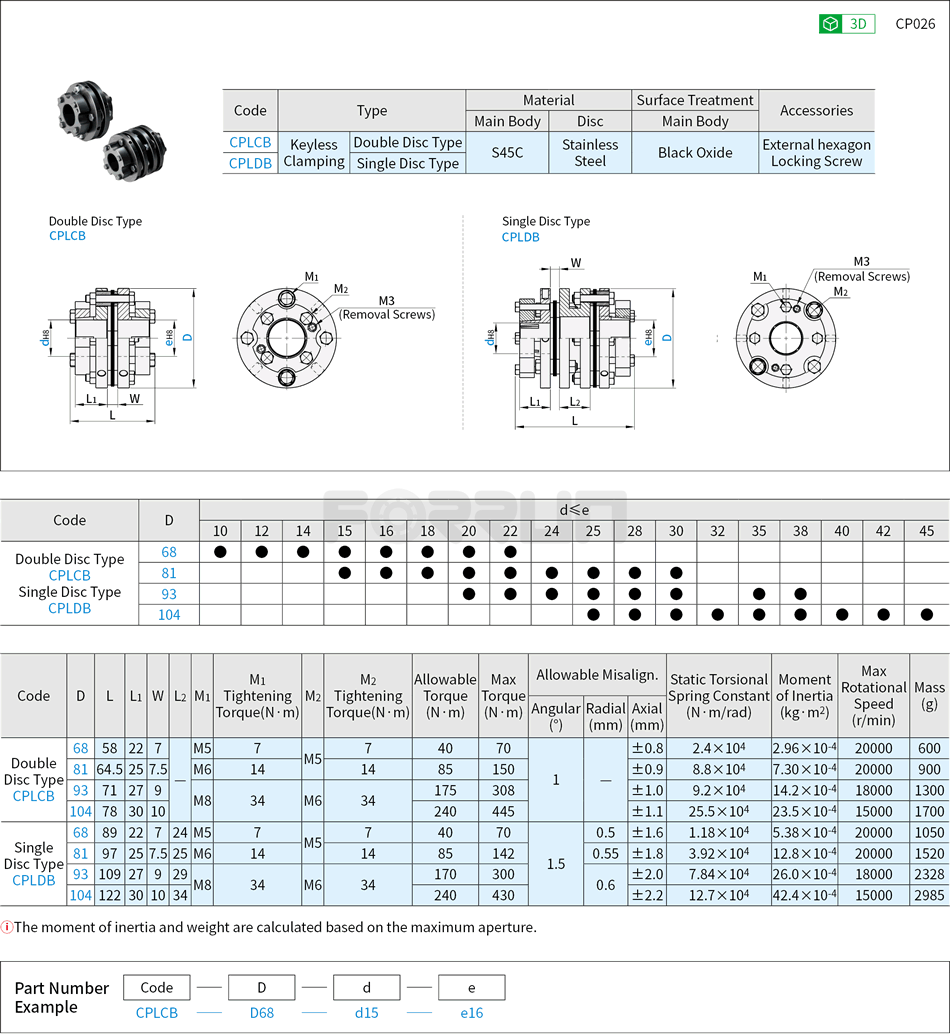
Task: Select D value 68 in the bore table
Action: click(169, 552)
